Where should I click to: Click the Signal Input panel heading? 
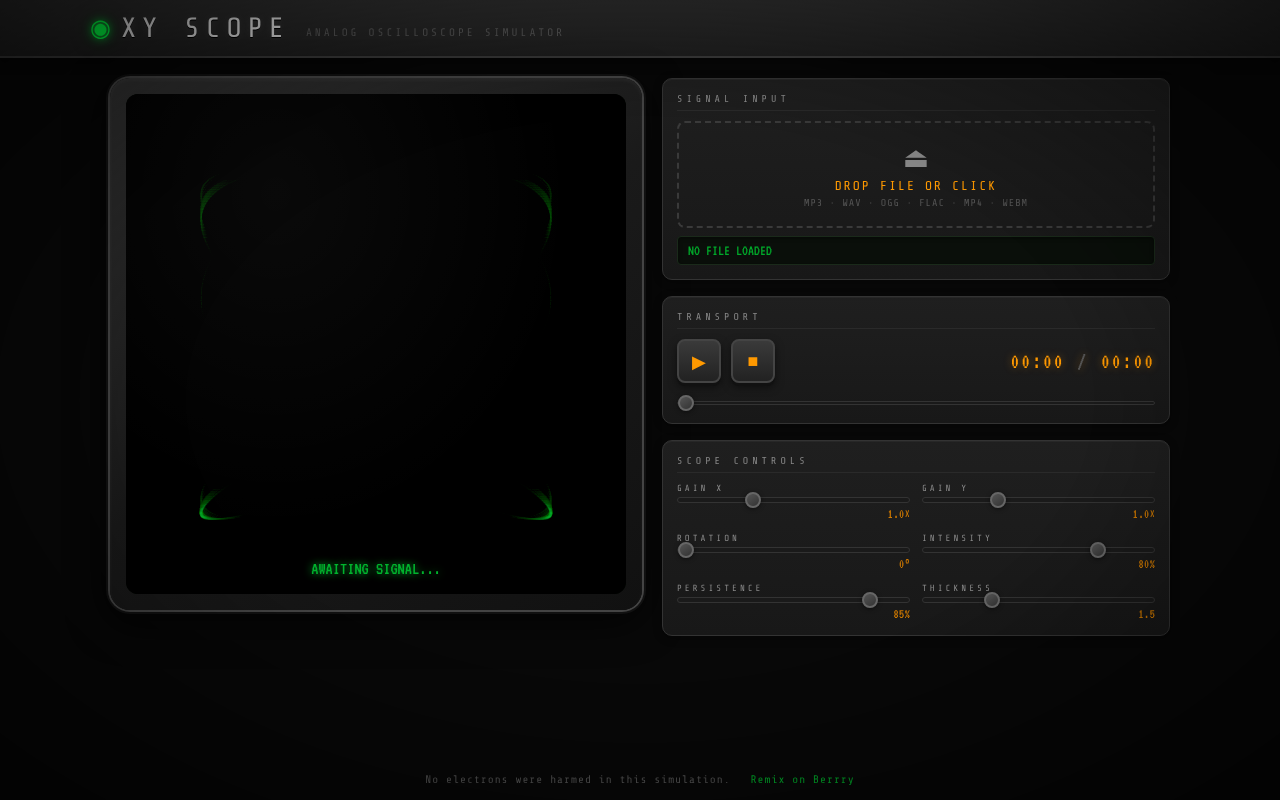(x=733, y=99)
